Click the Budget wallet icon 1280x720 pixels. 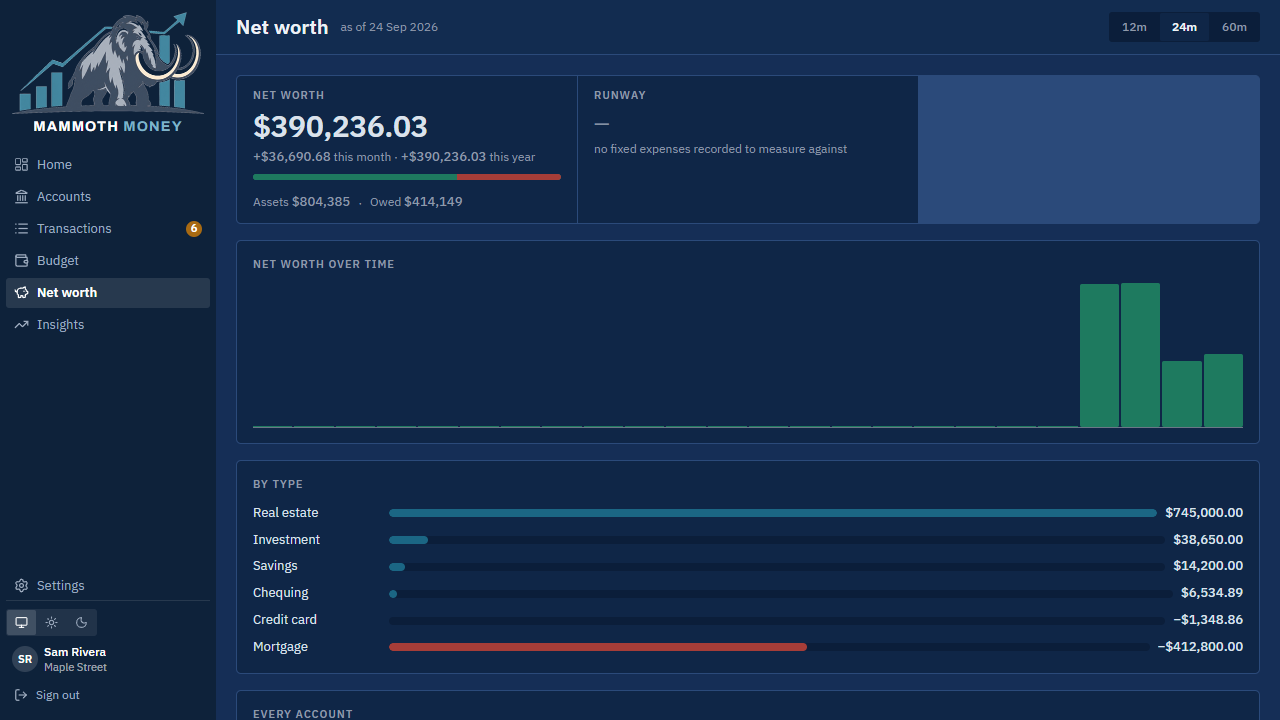click(22, 261)
